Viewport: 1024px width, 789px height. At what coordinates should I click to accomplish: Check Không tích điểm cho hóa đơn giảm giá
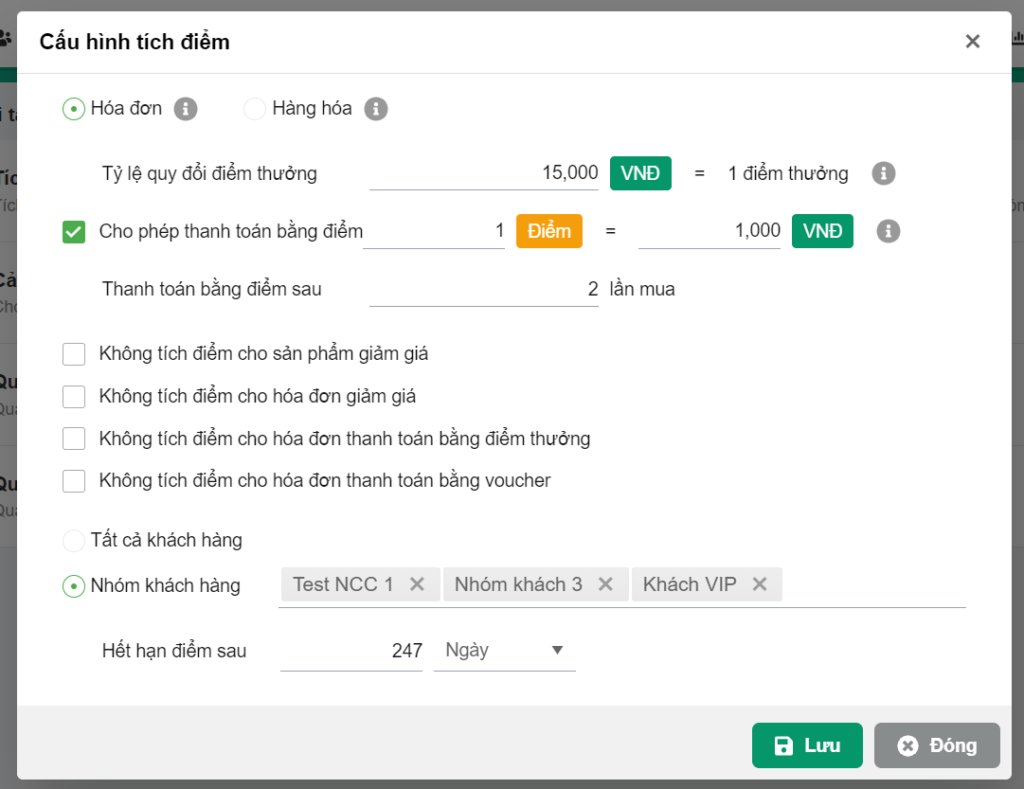[74, 397]
